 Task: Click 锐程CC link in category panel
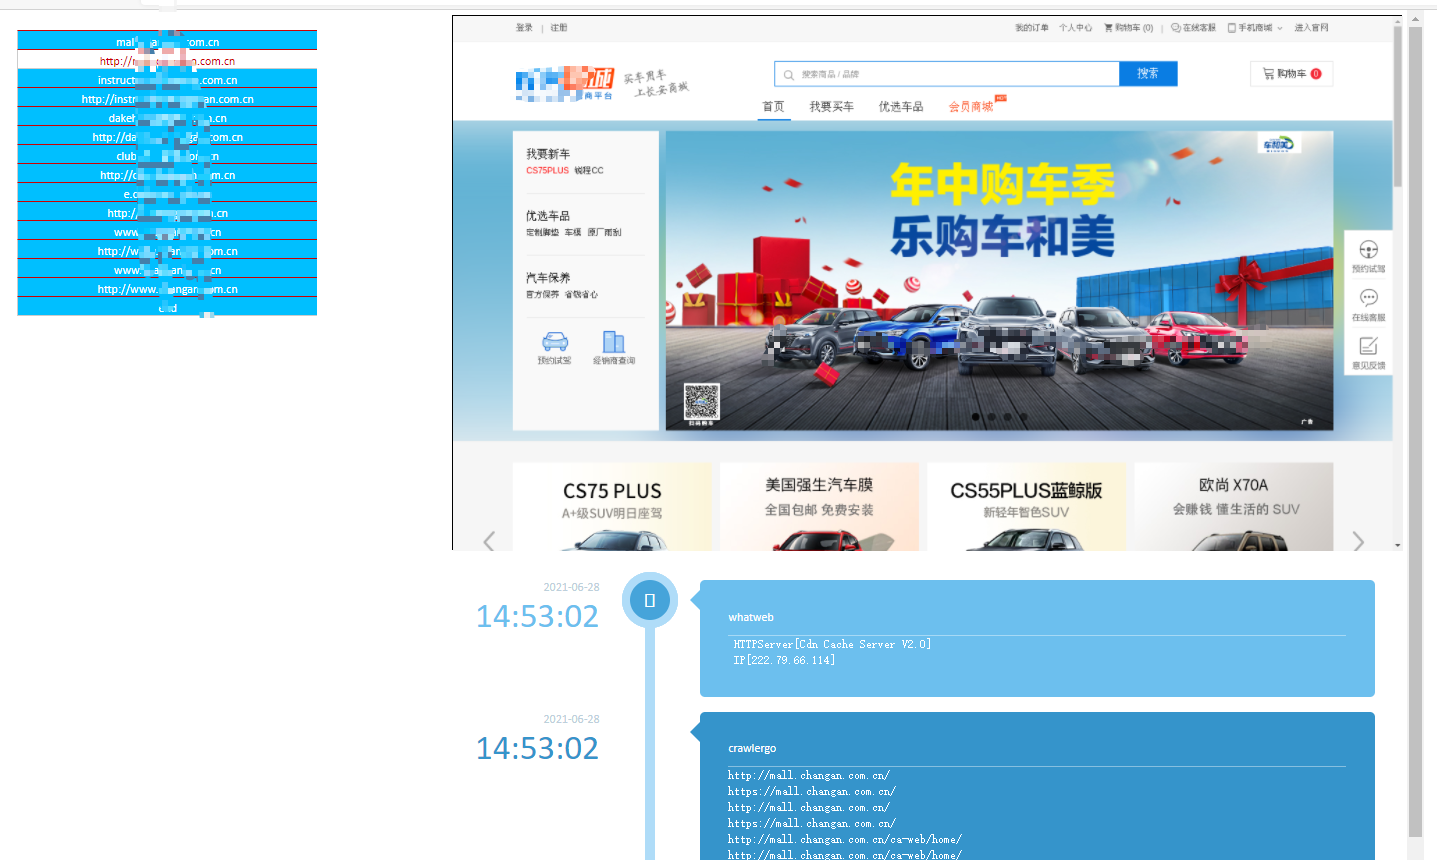point(589,171)
